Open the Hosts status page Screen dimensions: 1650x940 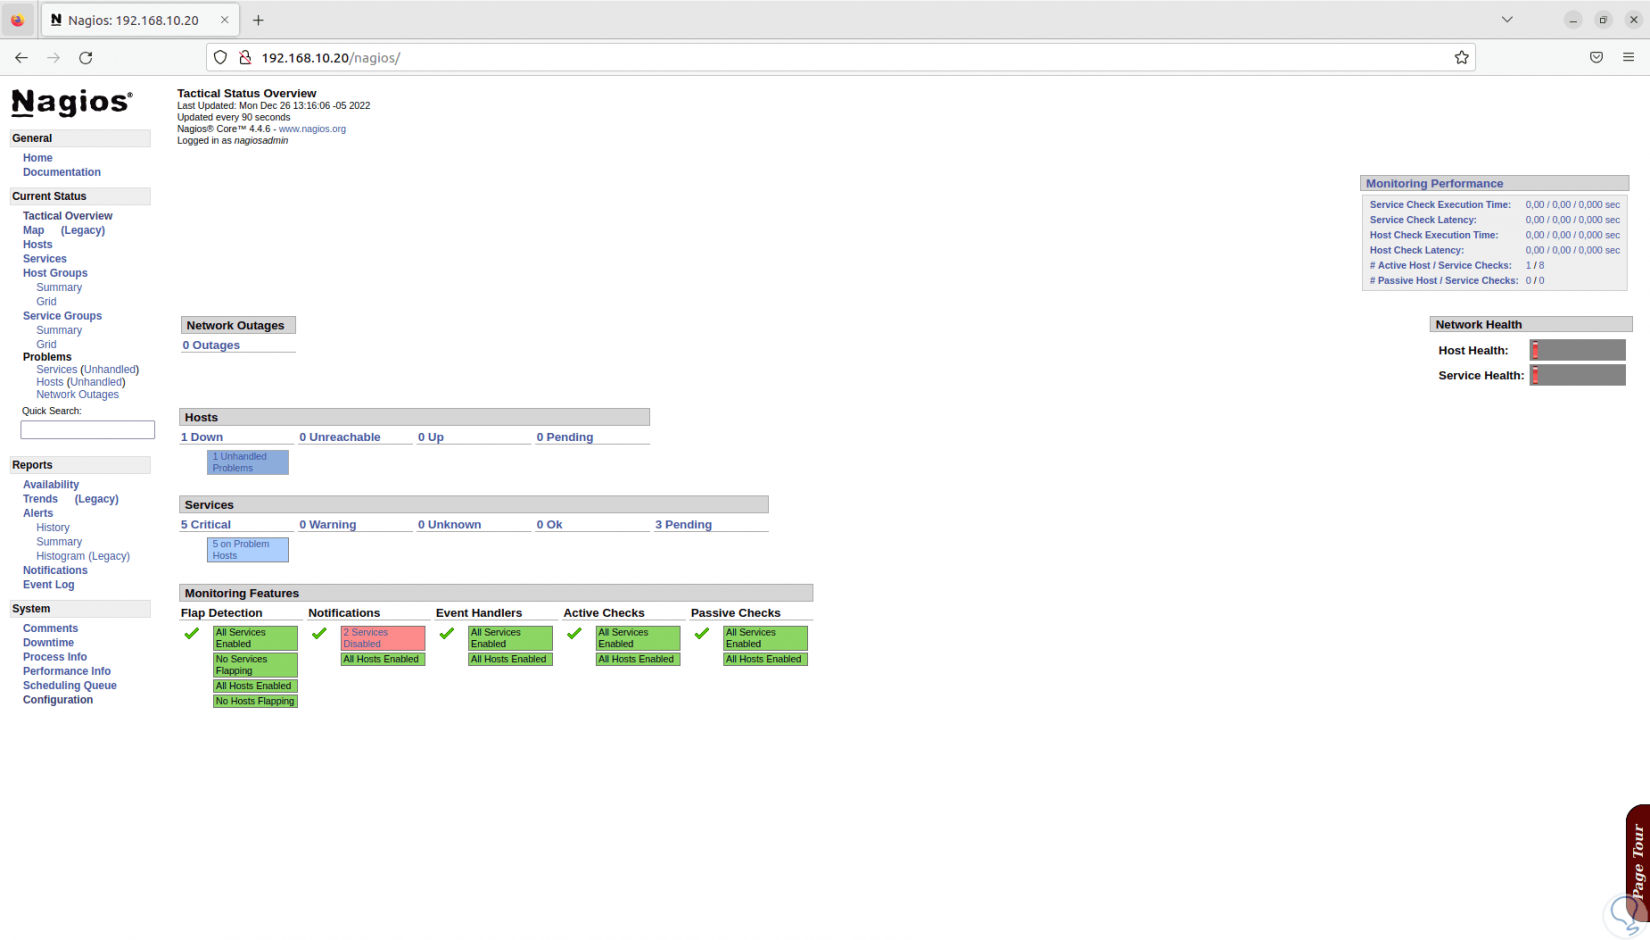[38, 244]
